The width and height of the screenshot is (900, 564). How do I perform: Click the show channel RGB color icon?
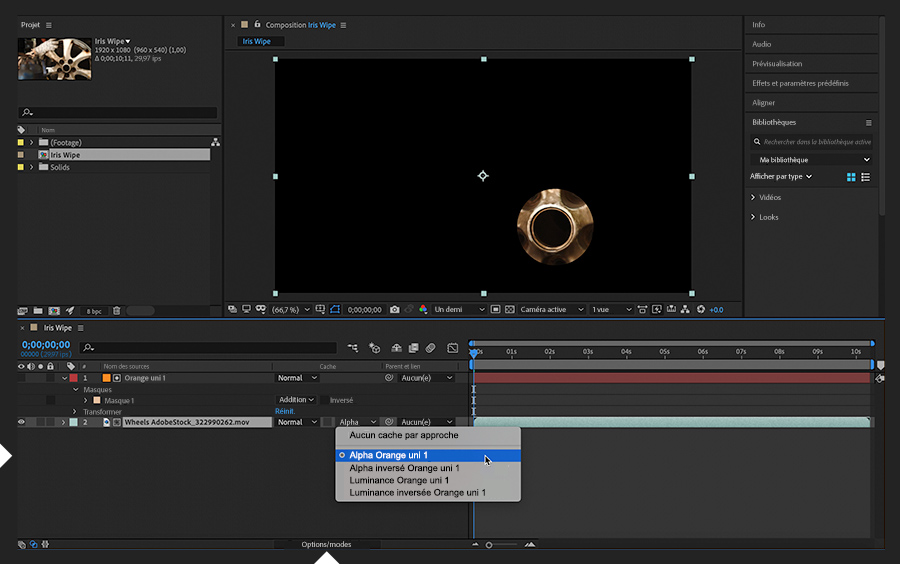coord(423,310)
